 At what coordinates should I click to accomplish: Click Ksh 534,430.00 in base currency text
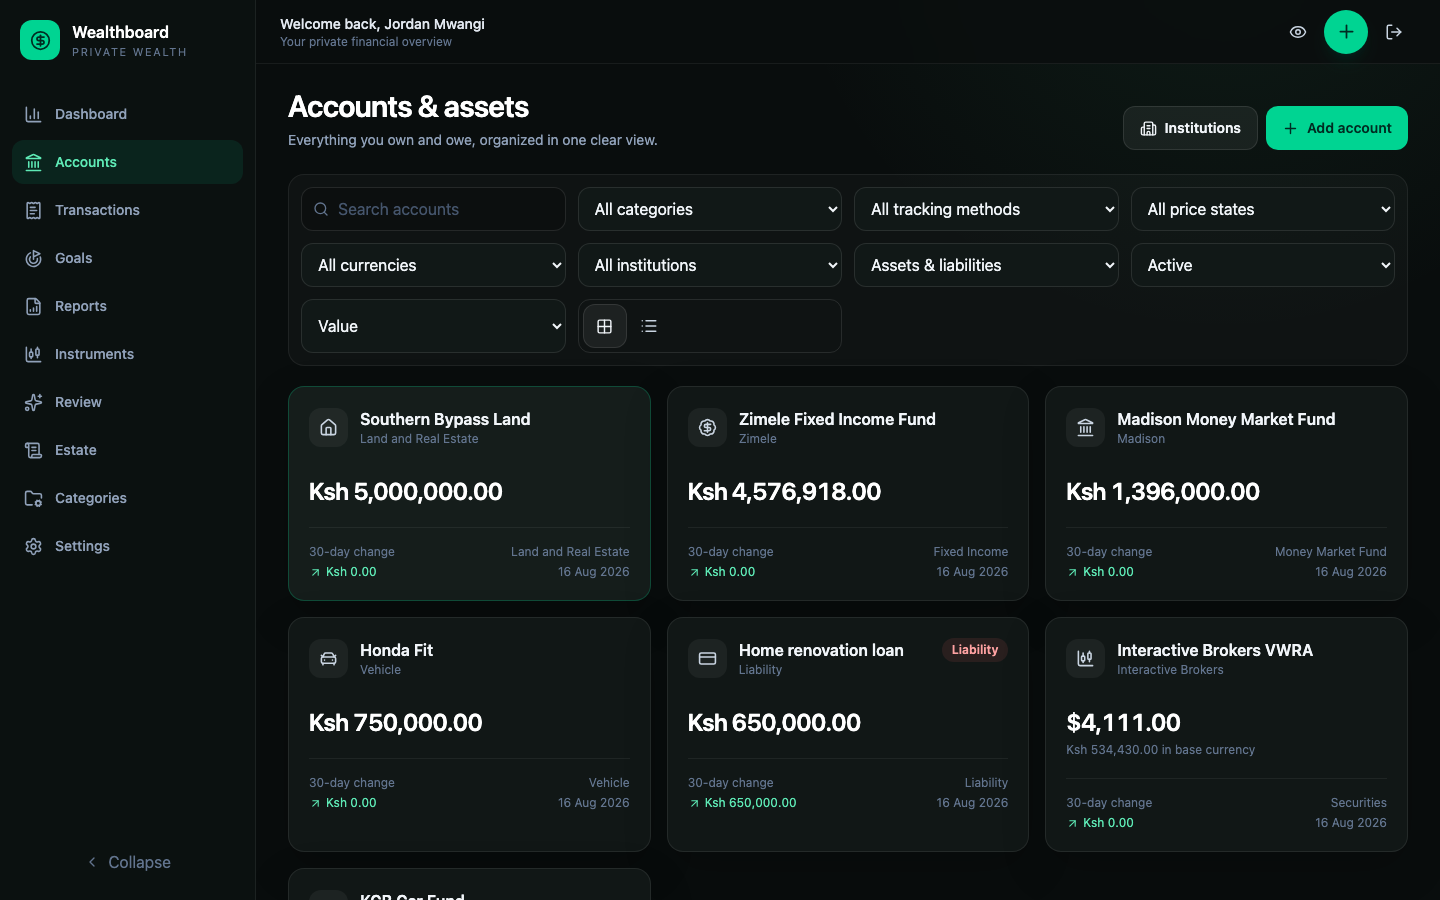(1160, 750)
